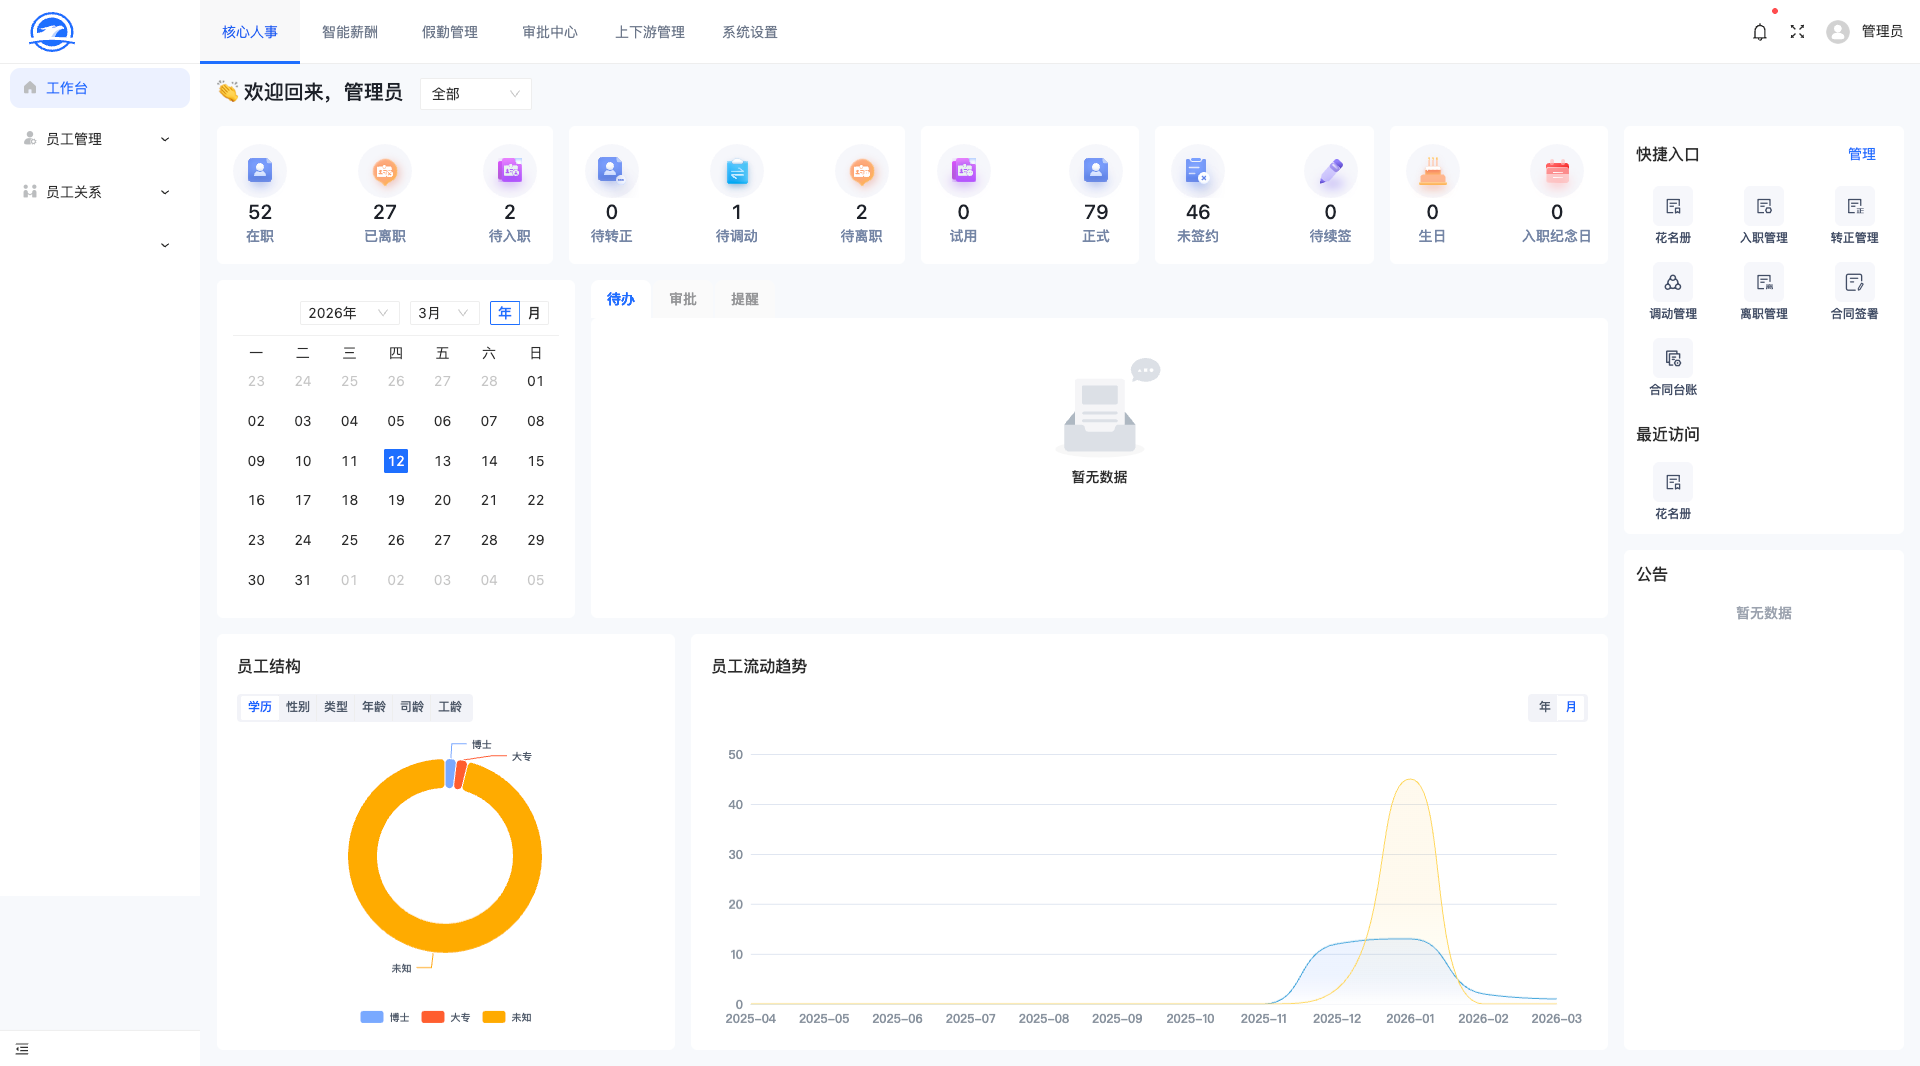Switch to 待办 tab
The height and width of the screenshot is (1066, 1920).
coord(621,299)
